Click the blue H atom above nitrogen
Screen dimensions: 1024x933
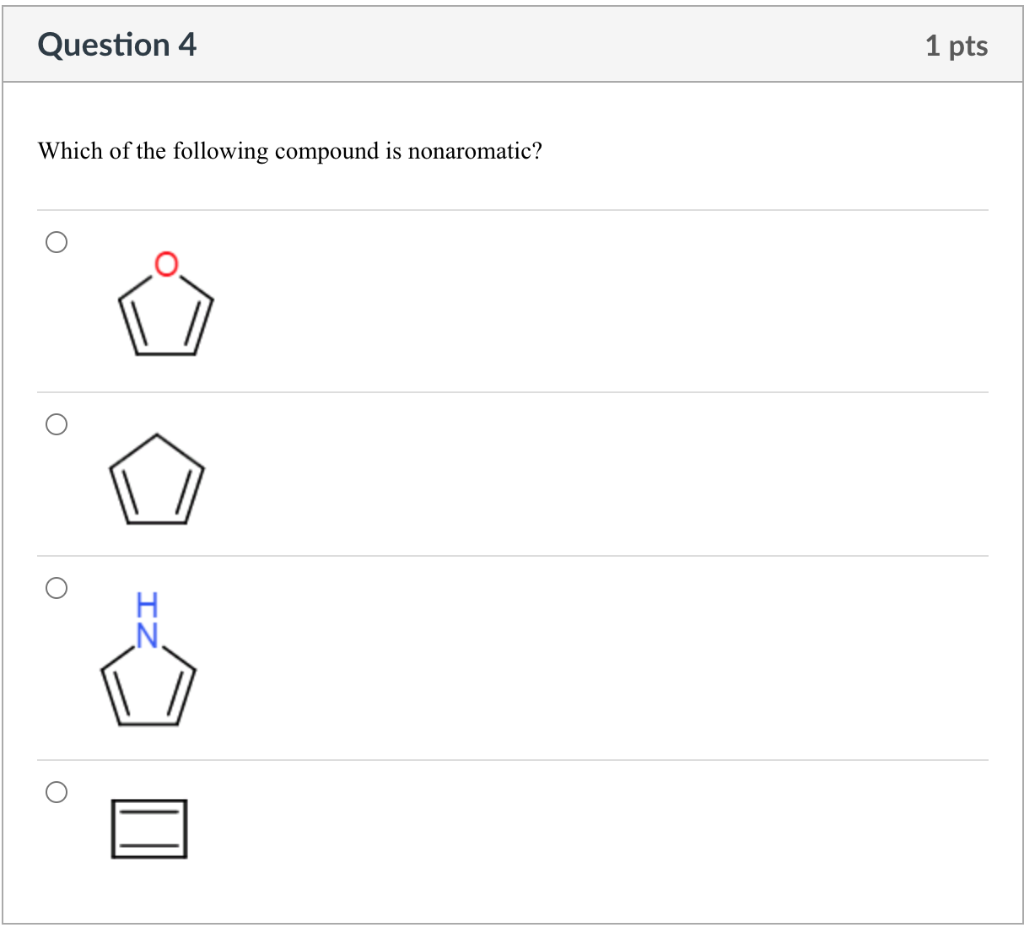(147, 605)
